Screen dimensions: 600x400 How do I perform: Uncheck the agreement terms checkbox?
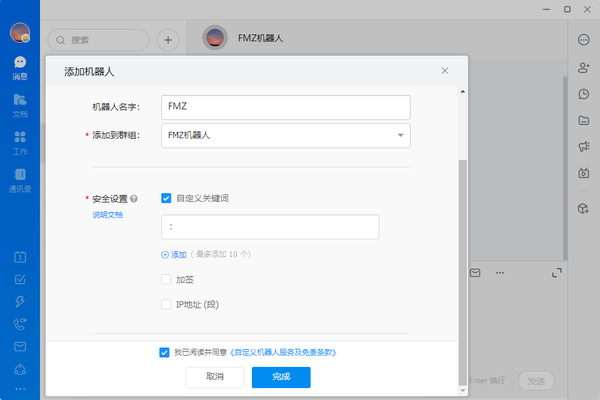(x=164, y=352)
